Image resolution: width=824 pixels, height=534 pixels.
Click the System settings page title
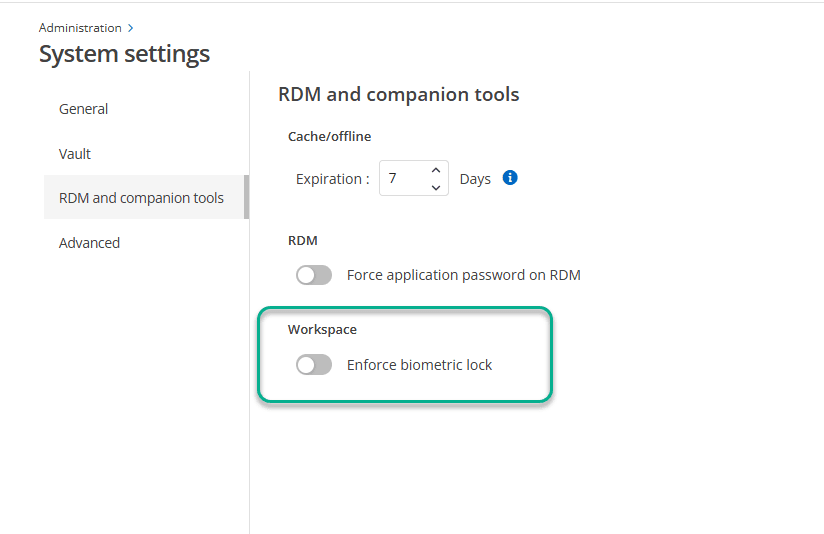coord(124,54)
